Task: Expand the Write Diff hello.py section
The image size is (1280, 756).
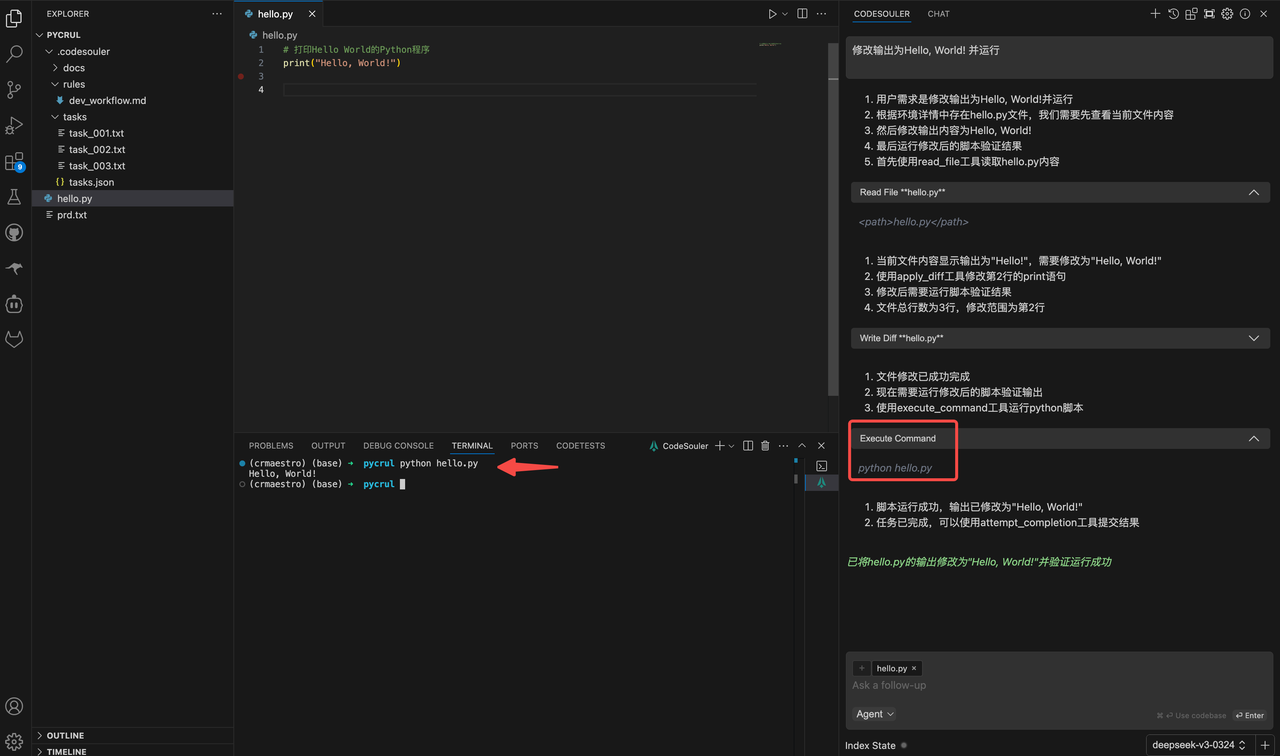Action: click(x=1253, y=339)
